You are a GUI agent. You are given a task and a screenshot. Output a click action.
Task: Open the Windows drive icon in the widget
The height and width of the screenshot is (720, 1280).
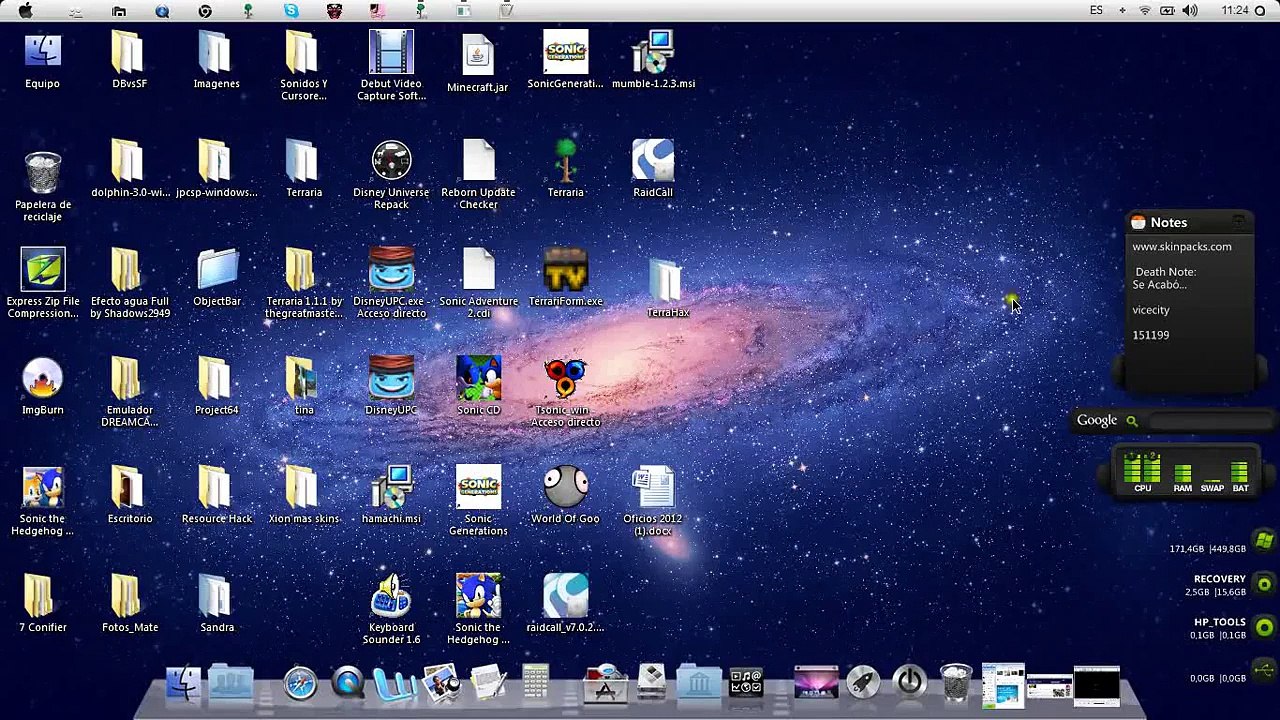pyautogui.click(x=1265, y=541)
